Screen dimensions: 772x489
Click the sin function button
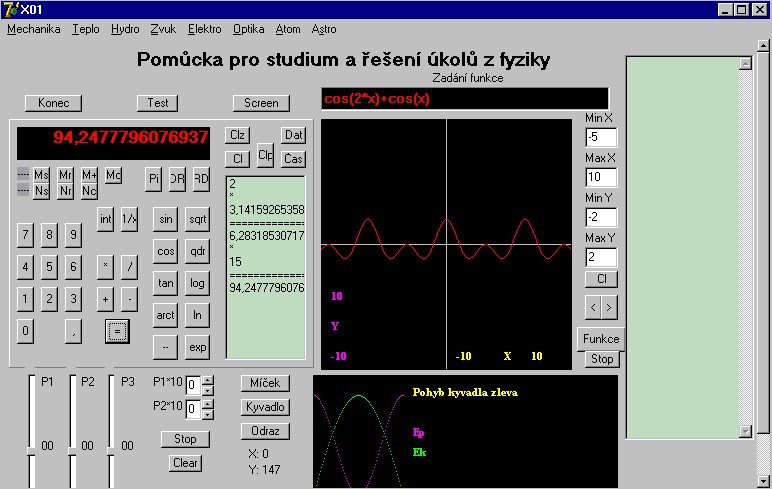pos(165,219)
